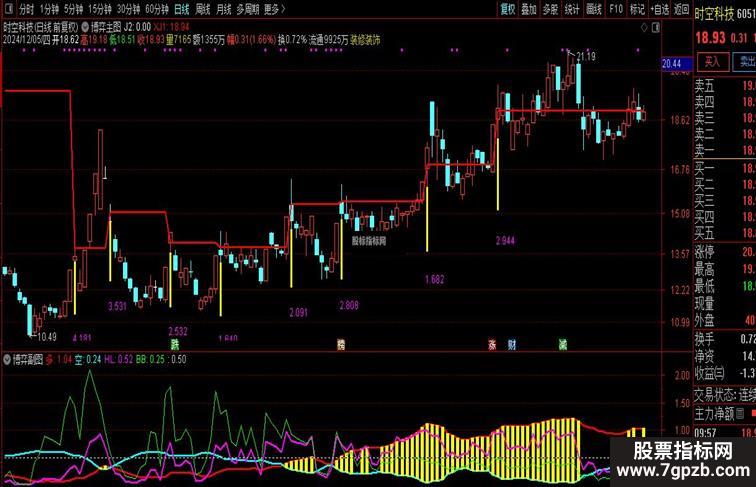The height and width of the screenshot is (487, 756).
Task: Select the 买五 order book row
Action: click(x=725, y=233)
